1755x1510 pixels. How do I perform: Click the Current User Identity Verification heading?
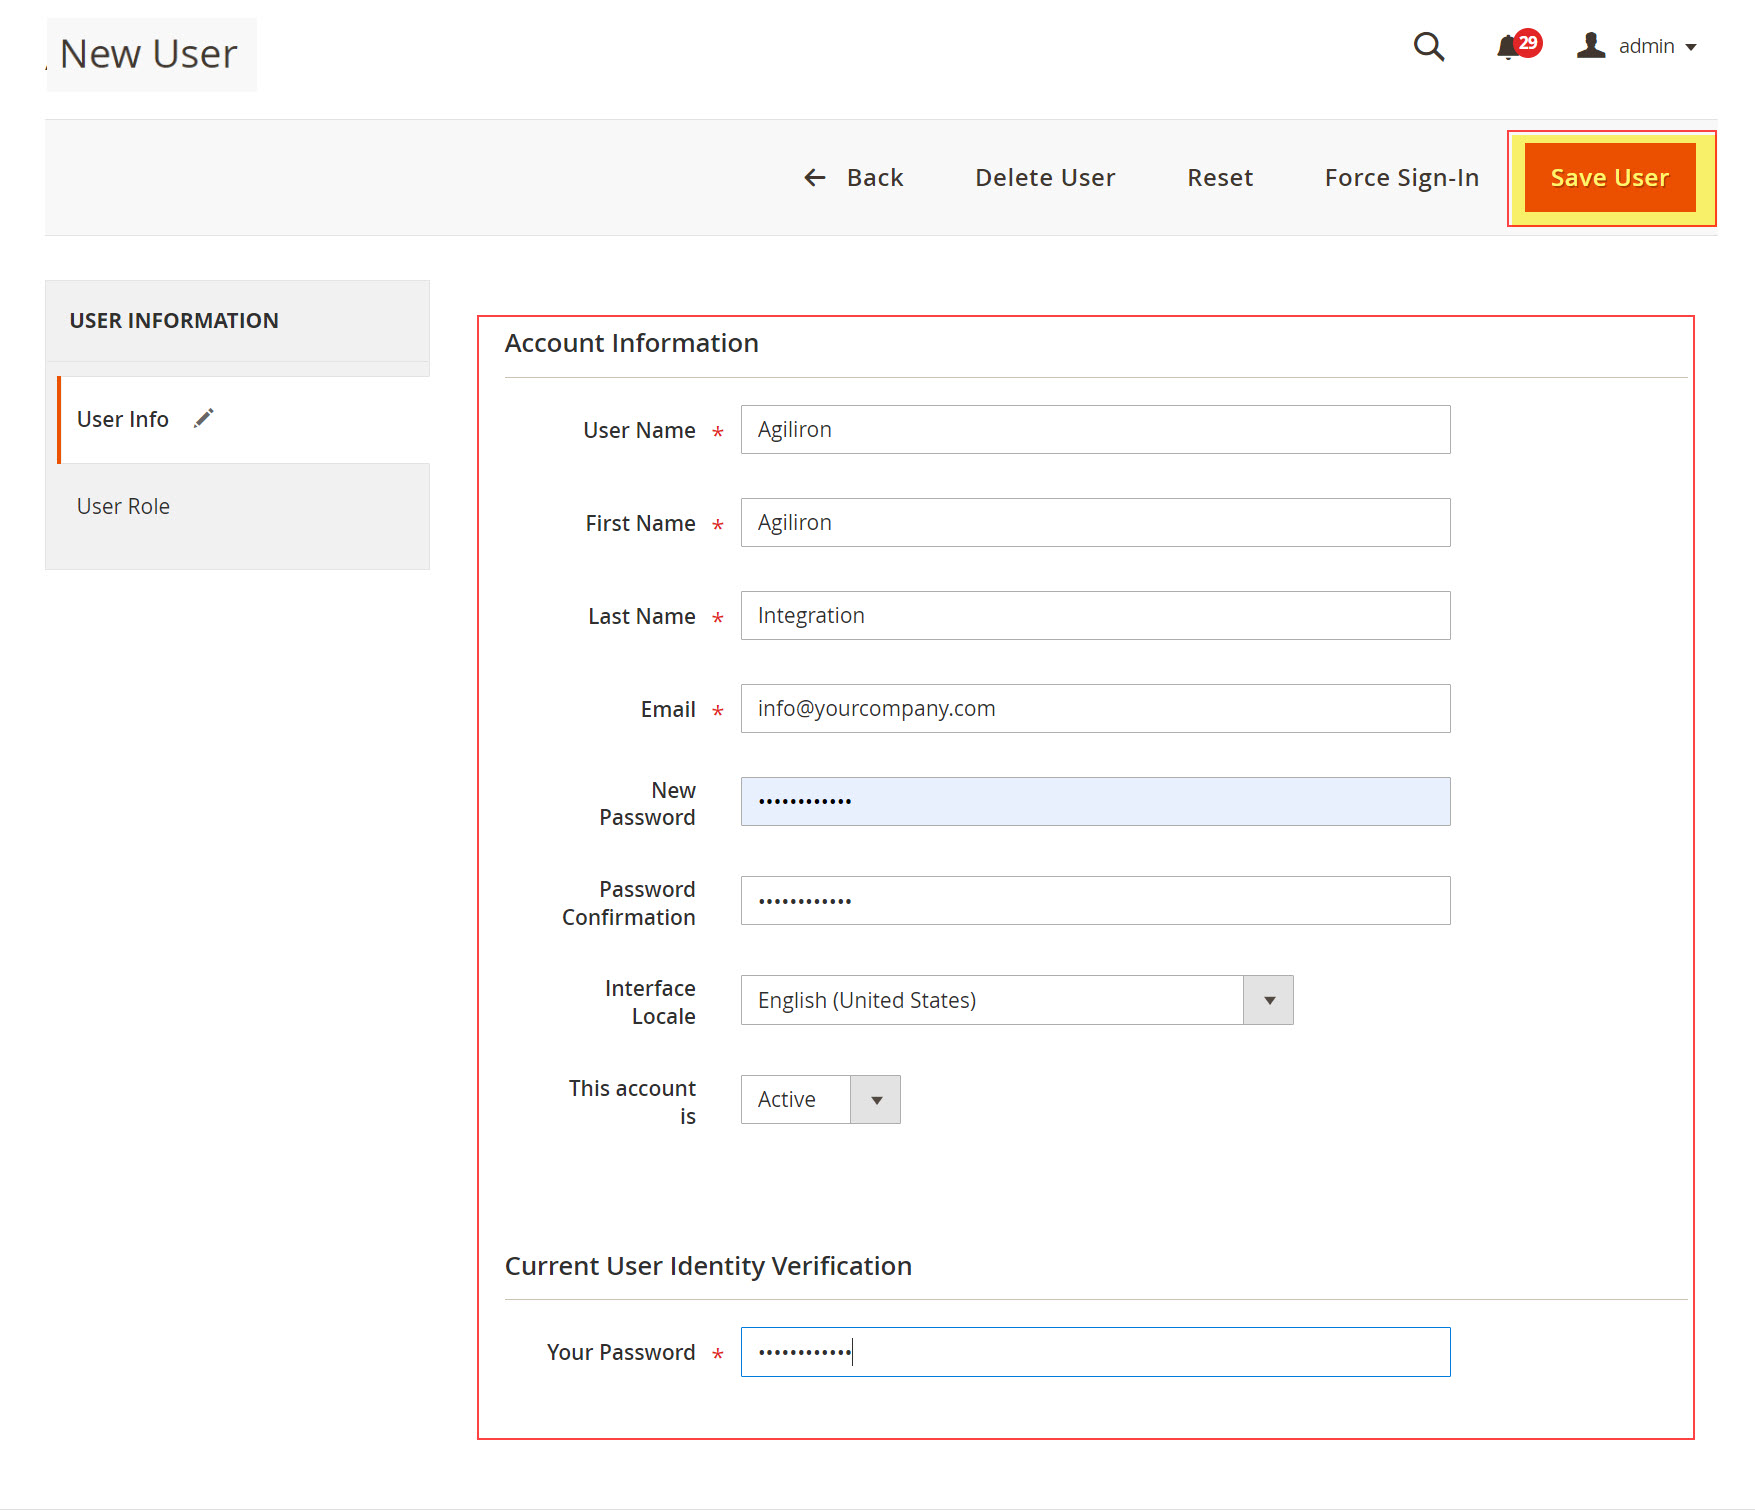pos(708,1266)
